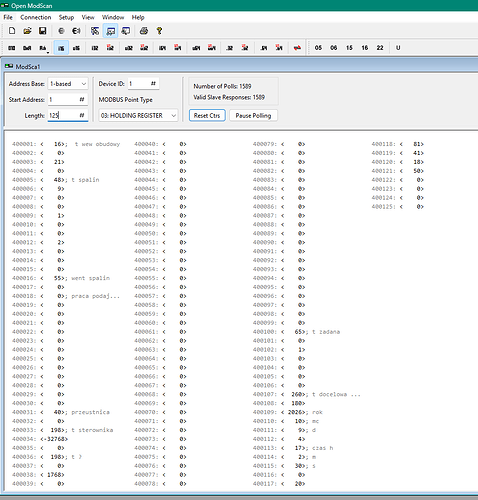Select the u16 unsigned integer format

[76, 48]
